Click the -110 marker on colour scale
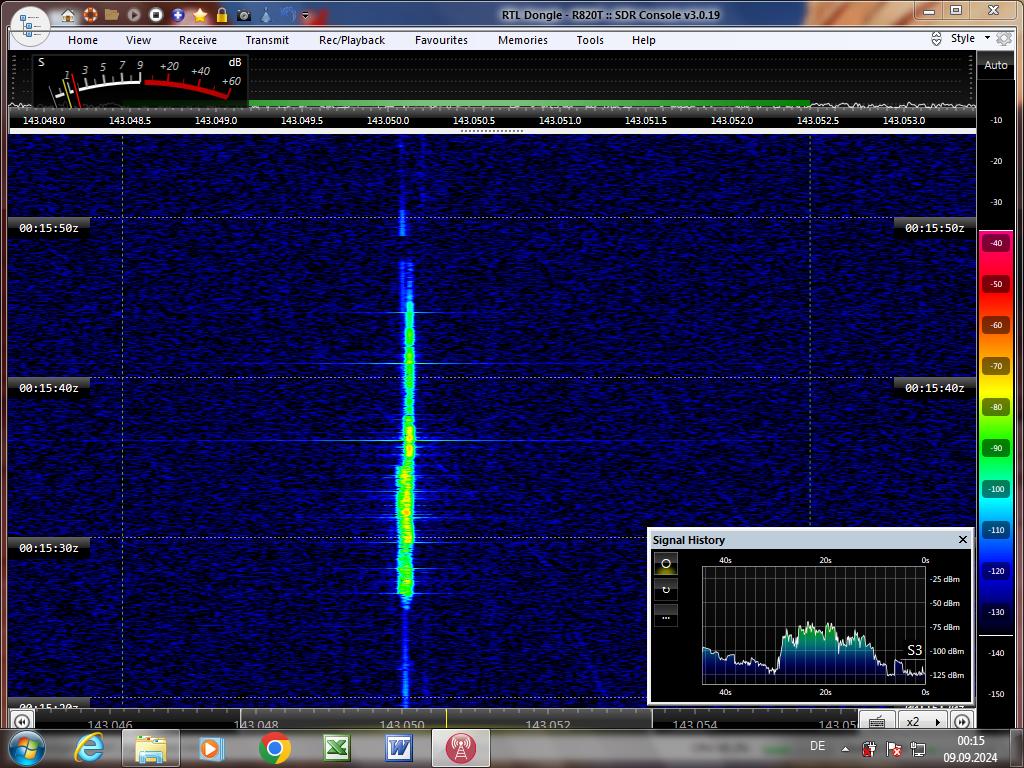Viewport: 1024px width, 768px height. [996, 530]
